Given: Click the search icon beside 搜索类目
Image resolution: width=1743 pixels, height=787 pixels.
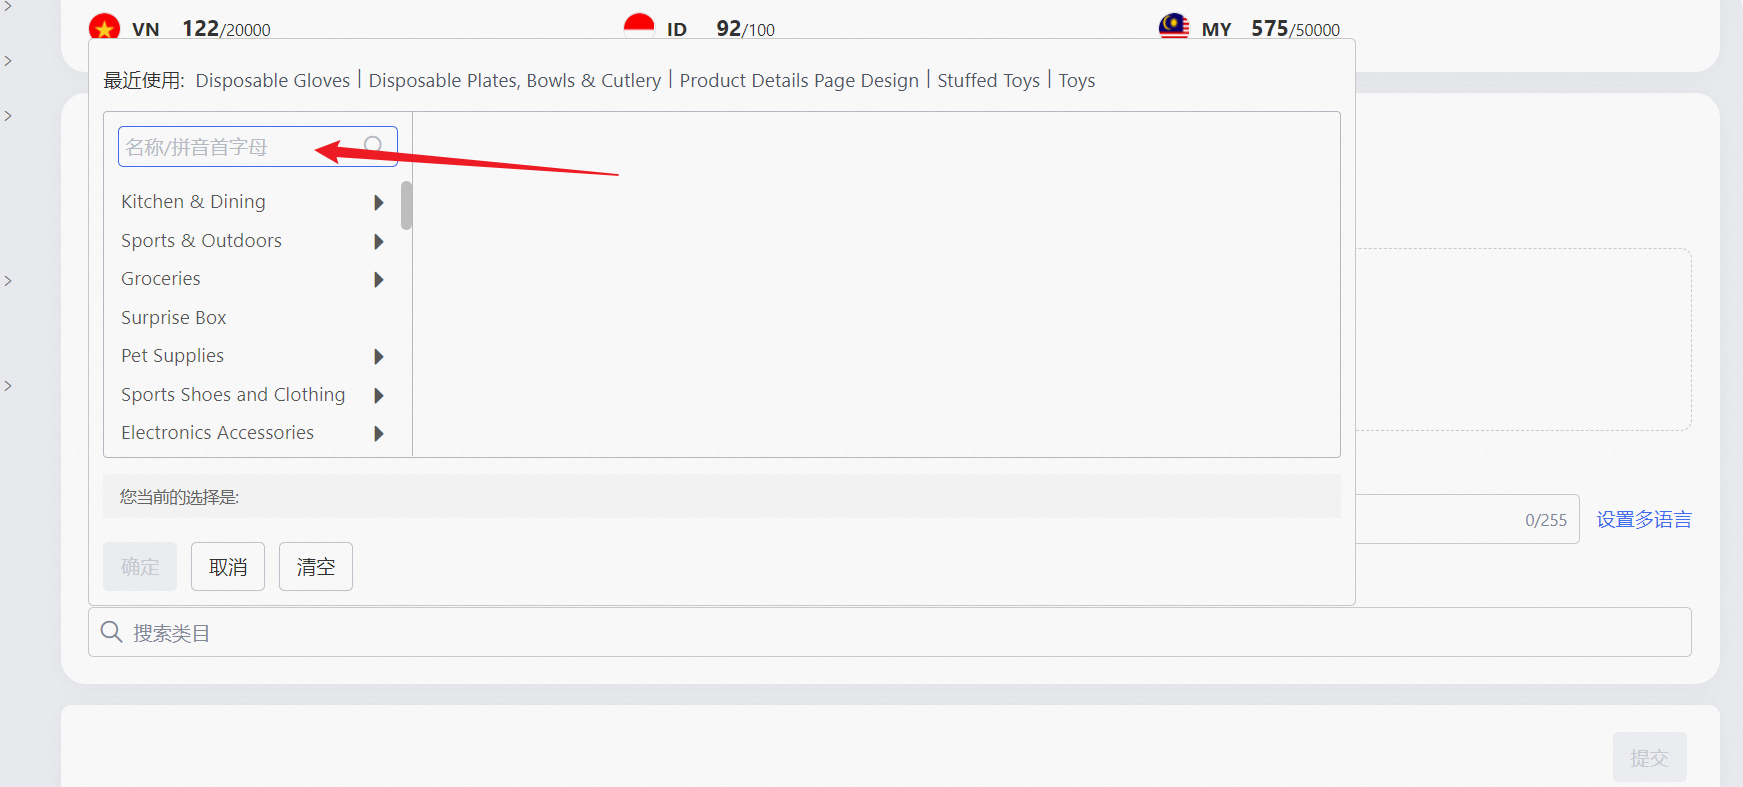Looking at the screenshot, I should [112, 632].
